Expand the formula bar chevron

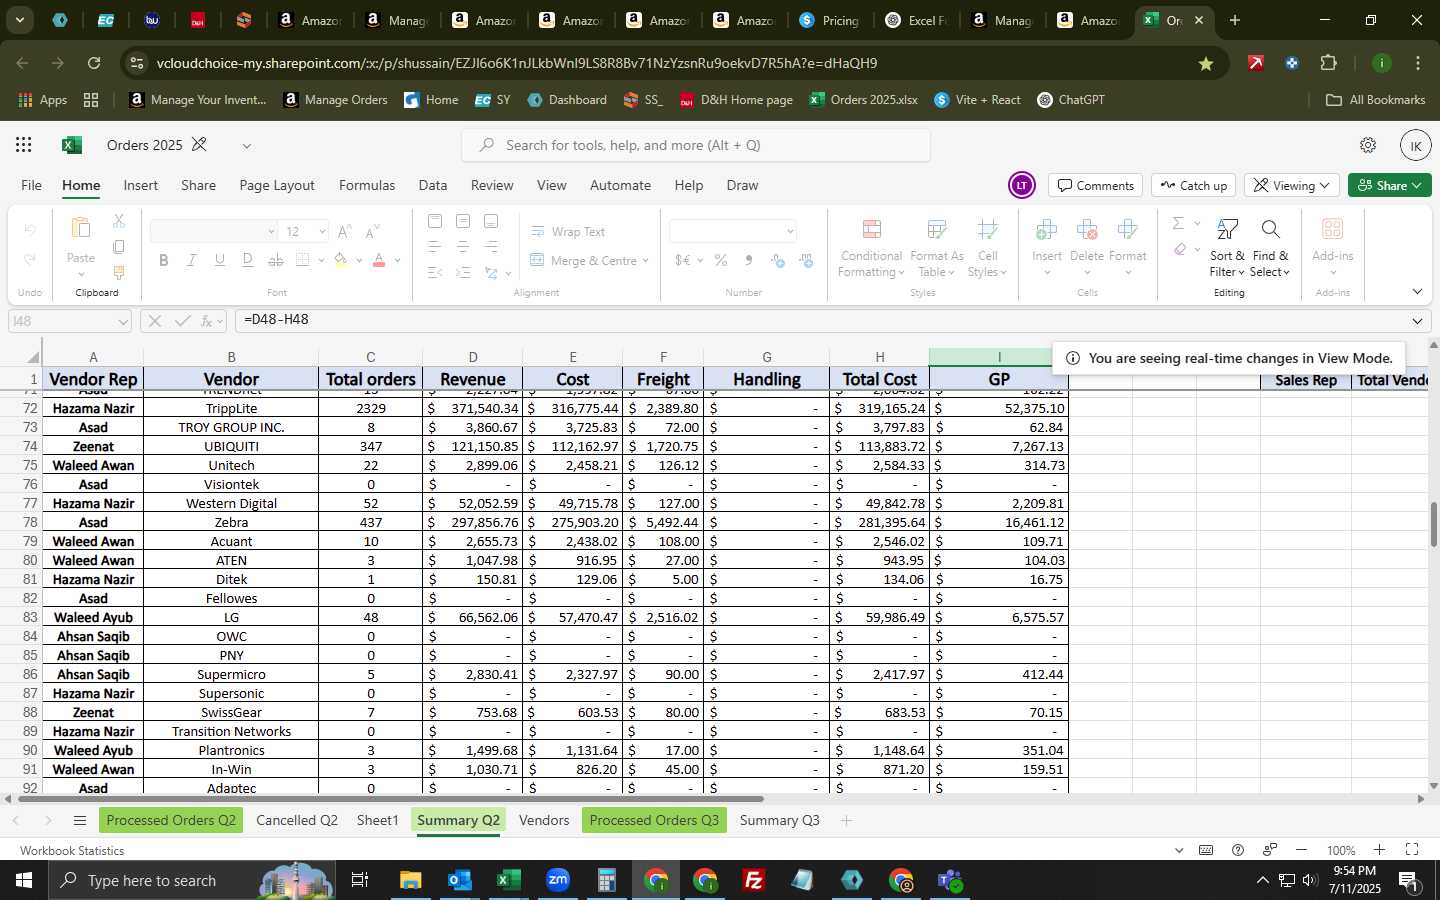tap(1417, 321)
